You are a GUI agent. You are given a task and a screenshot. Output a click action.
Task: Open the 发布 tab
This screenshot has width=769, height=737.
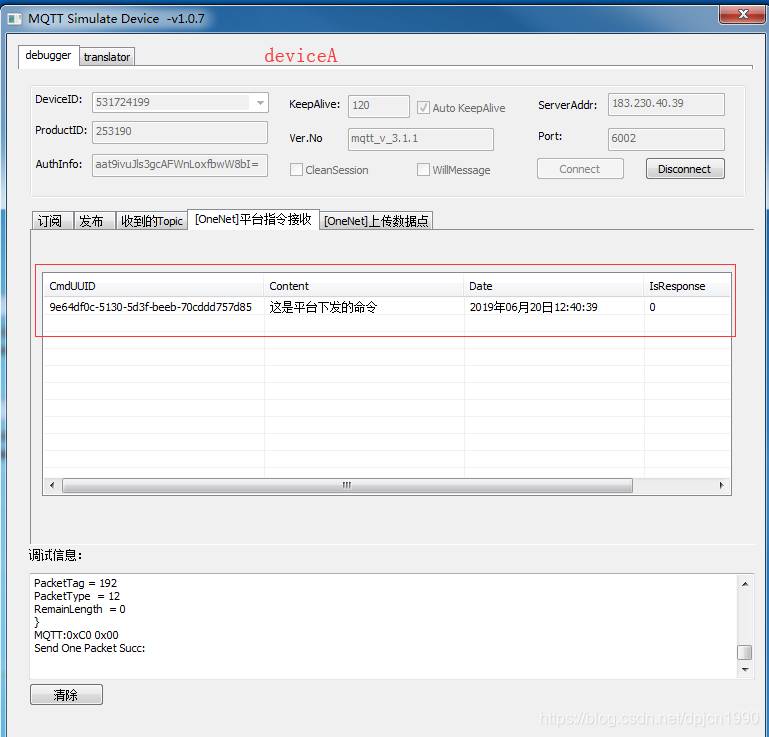(x=94, y=221)
